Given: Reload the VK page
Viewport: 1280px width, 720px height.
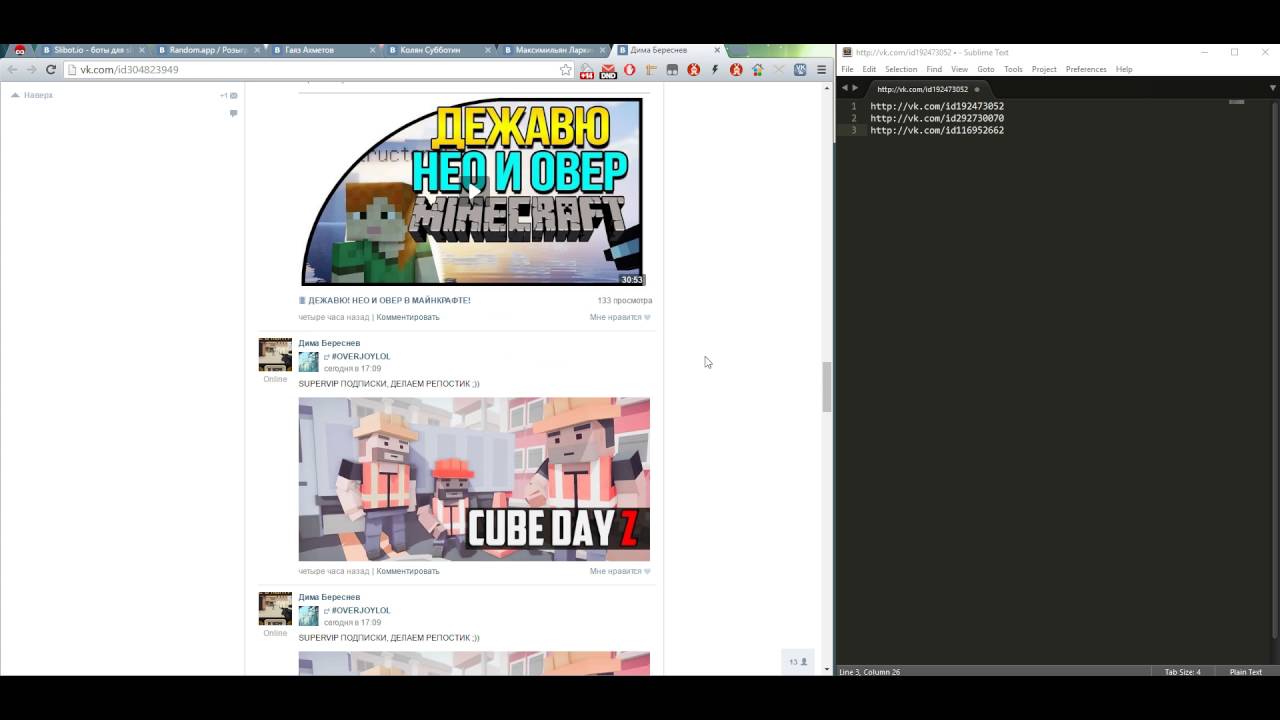Looking at the screenshot, I should [x=50, y=70].
